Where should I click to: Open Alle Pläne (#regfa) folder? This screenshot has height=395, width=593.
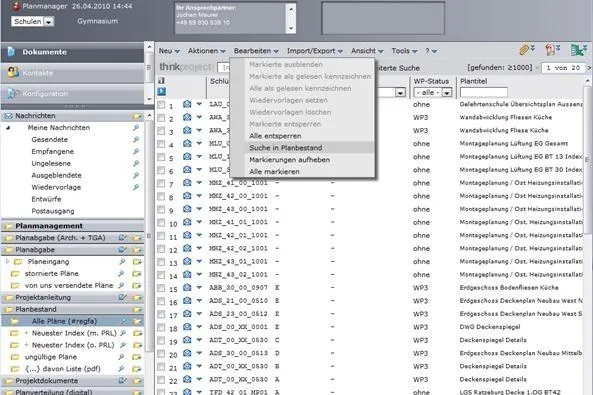coord(64,321)
